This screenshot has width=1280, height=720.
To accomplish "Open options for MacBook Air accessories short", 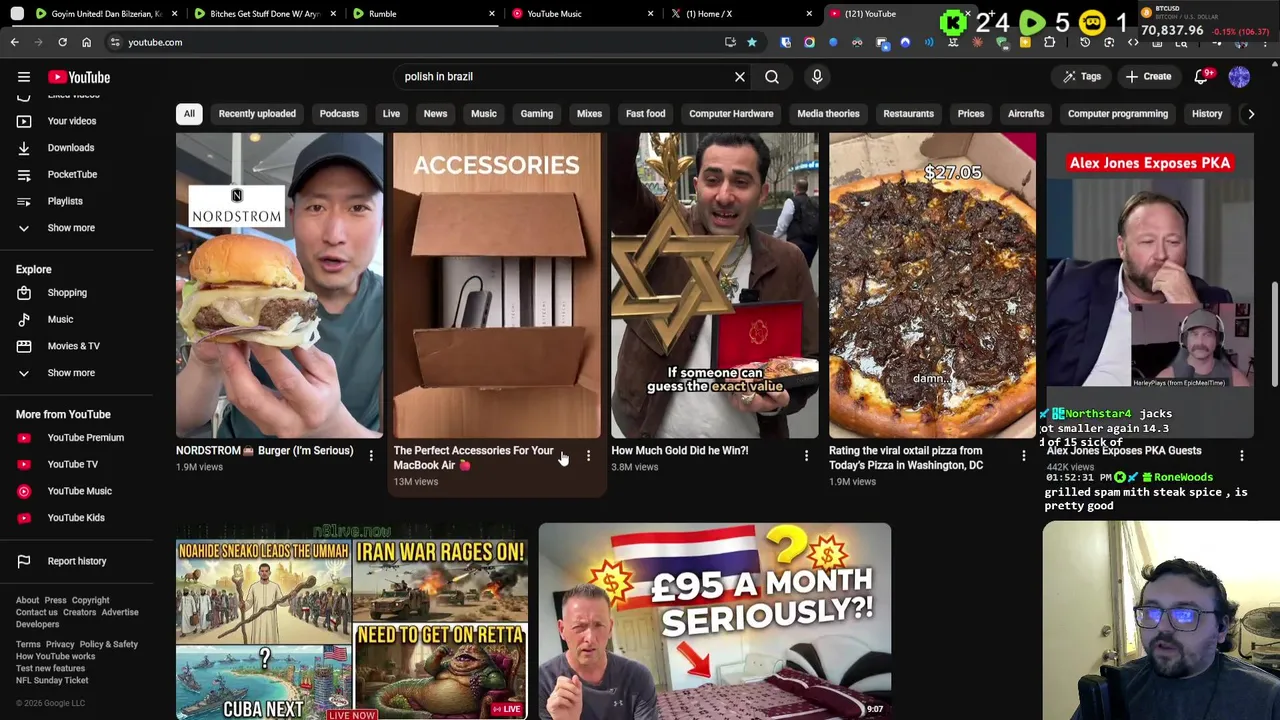I will 588,456.
